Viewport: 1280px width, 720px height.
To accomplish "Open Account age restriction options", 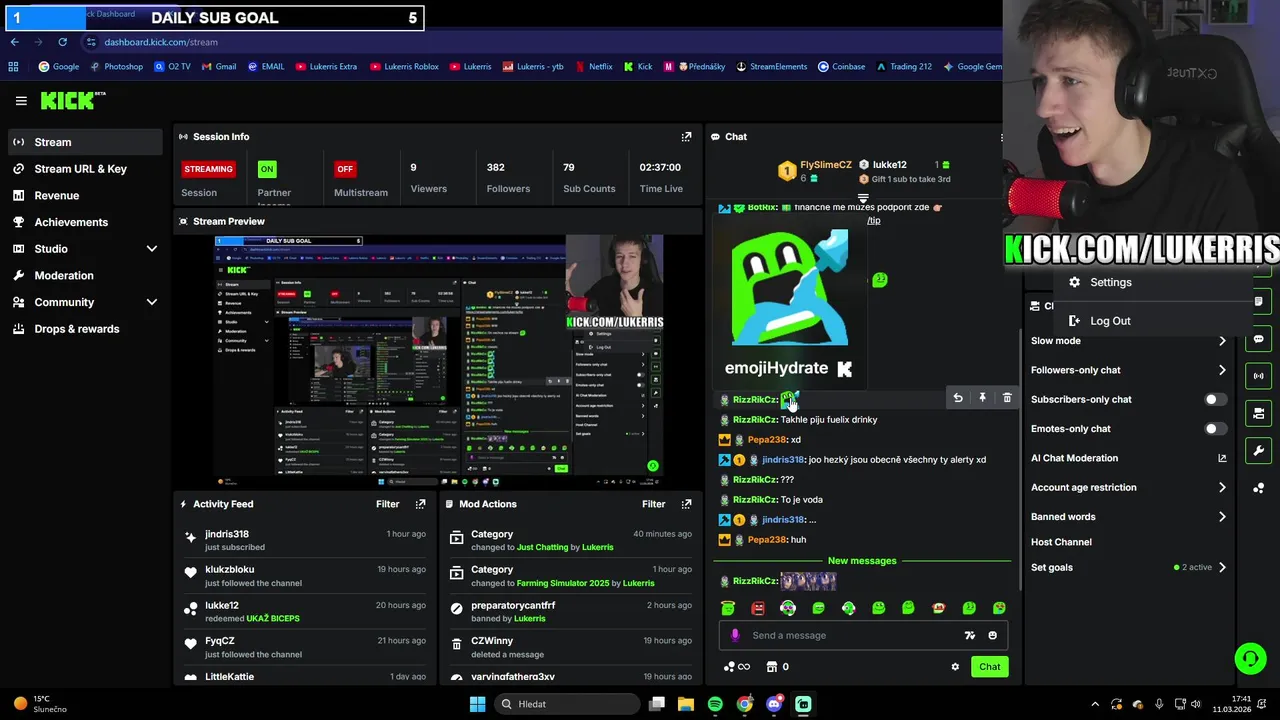I will coord(1129,487).
